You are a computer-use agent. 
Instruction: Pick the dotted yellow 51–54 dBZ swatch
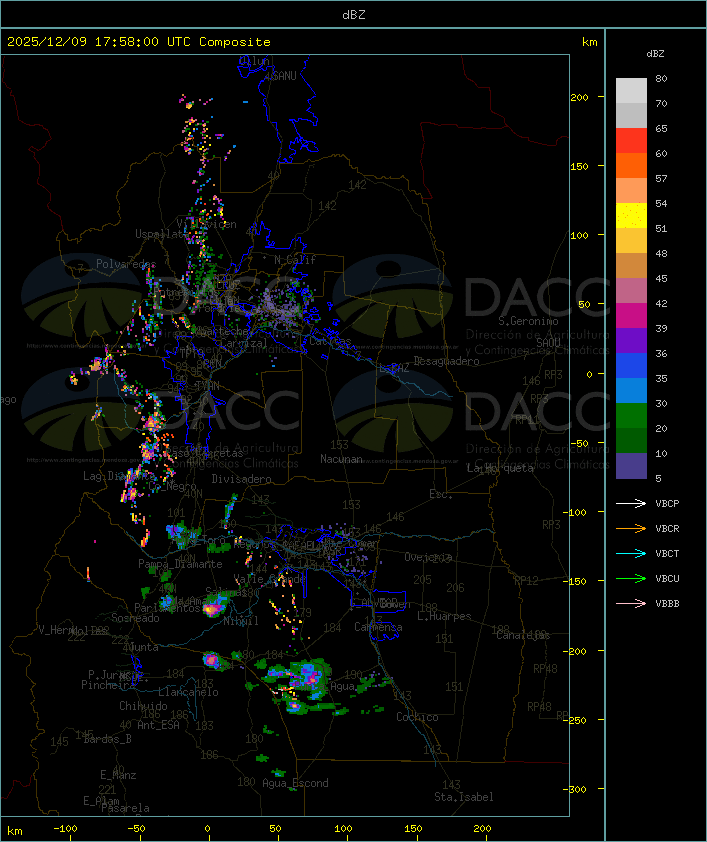[x=631, y=216]
